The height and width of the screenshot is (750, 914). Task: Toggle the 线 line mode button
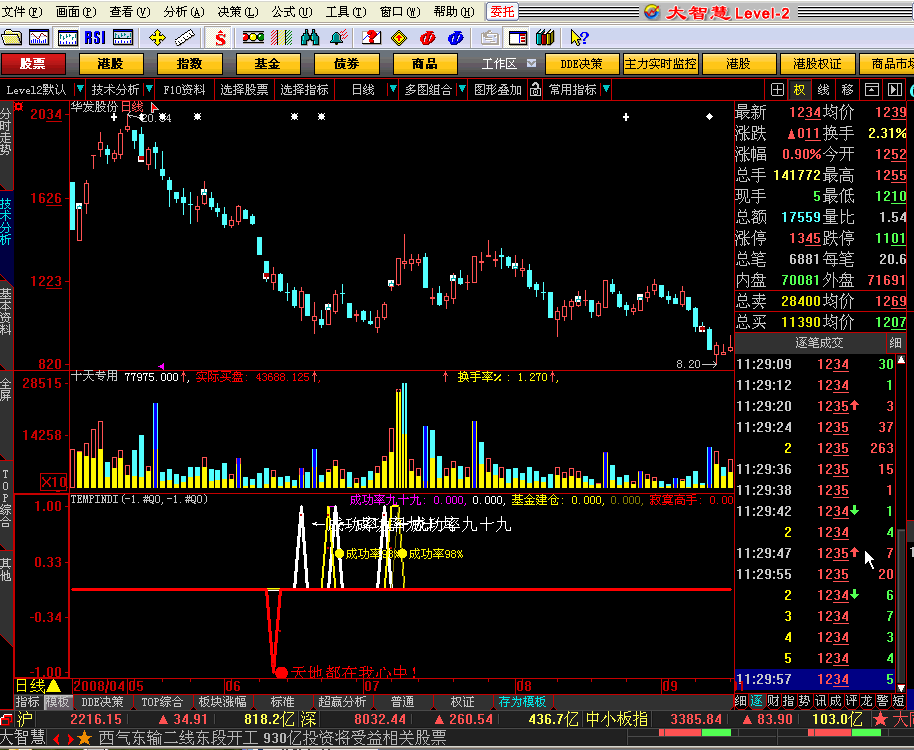click(x=823, y=90)
